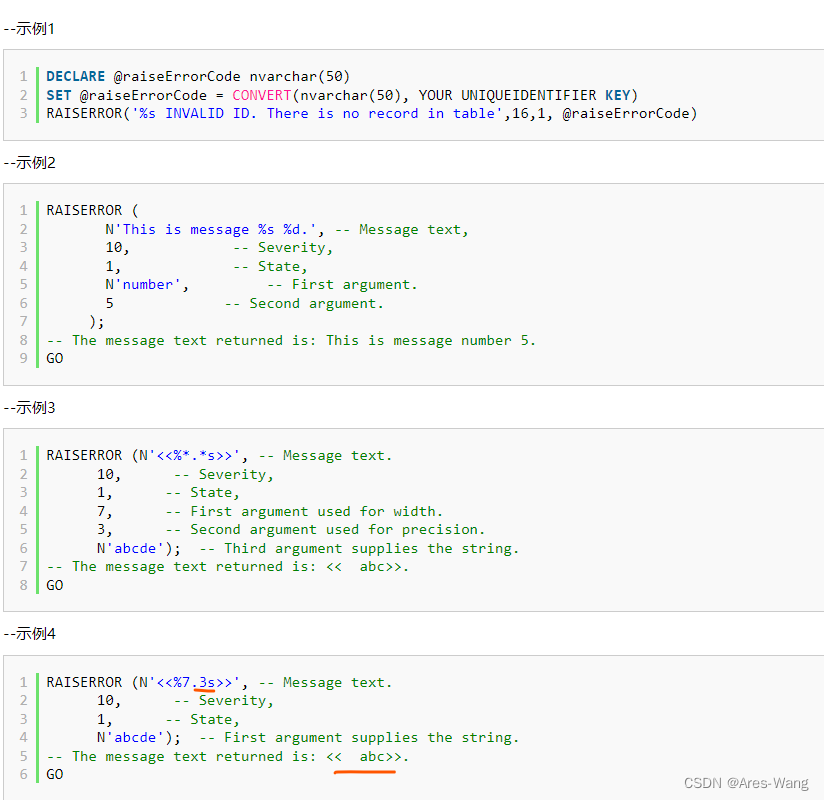Click the --示例2 heading text
Viewport: 824px width, 800px height.
tap(29, 163)
